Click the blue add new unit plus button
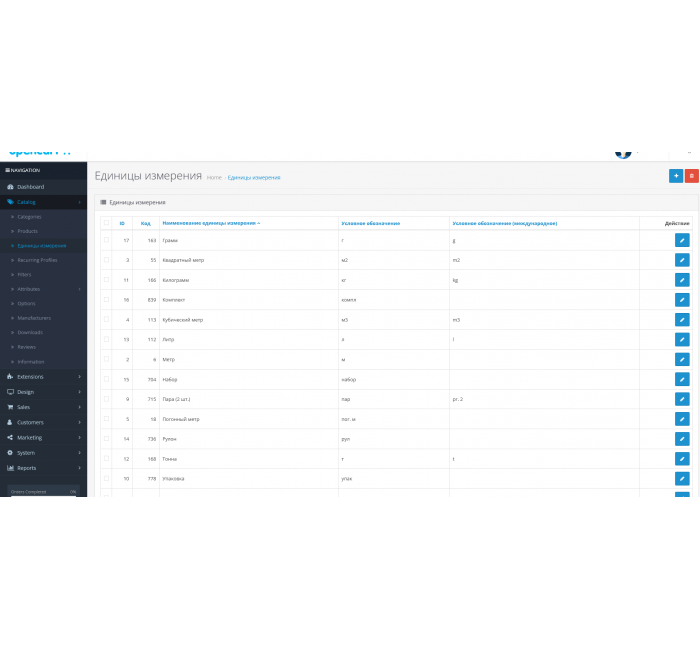 (675, 176)
